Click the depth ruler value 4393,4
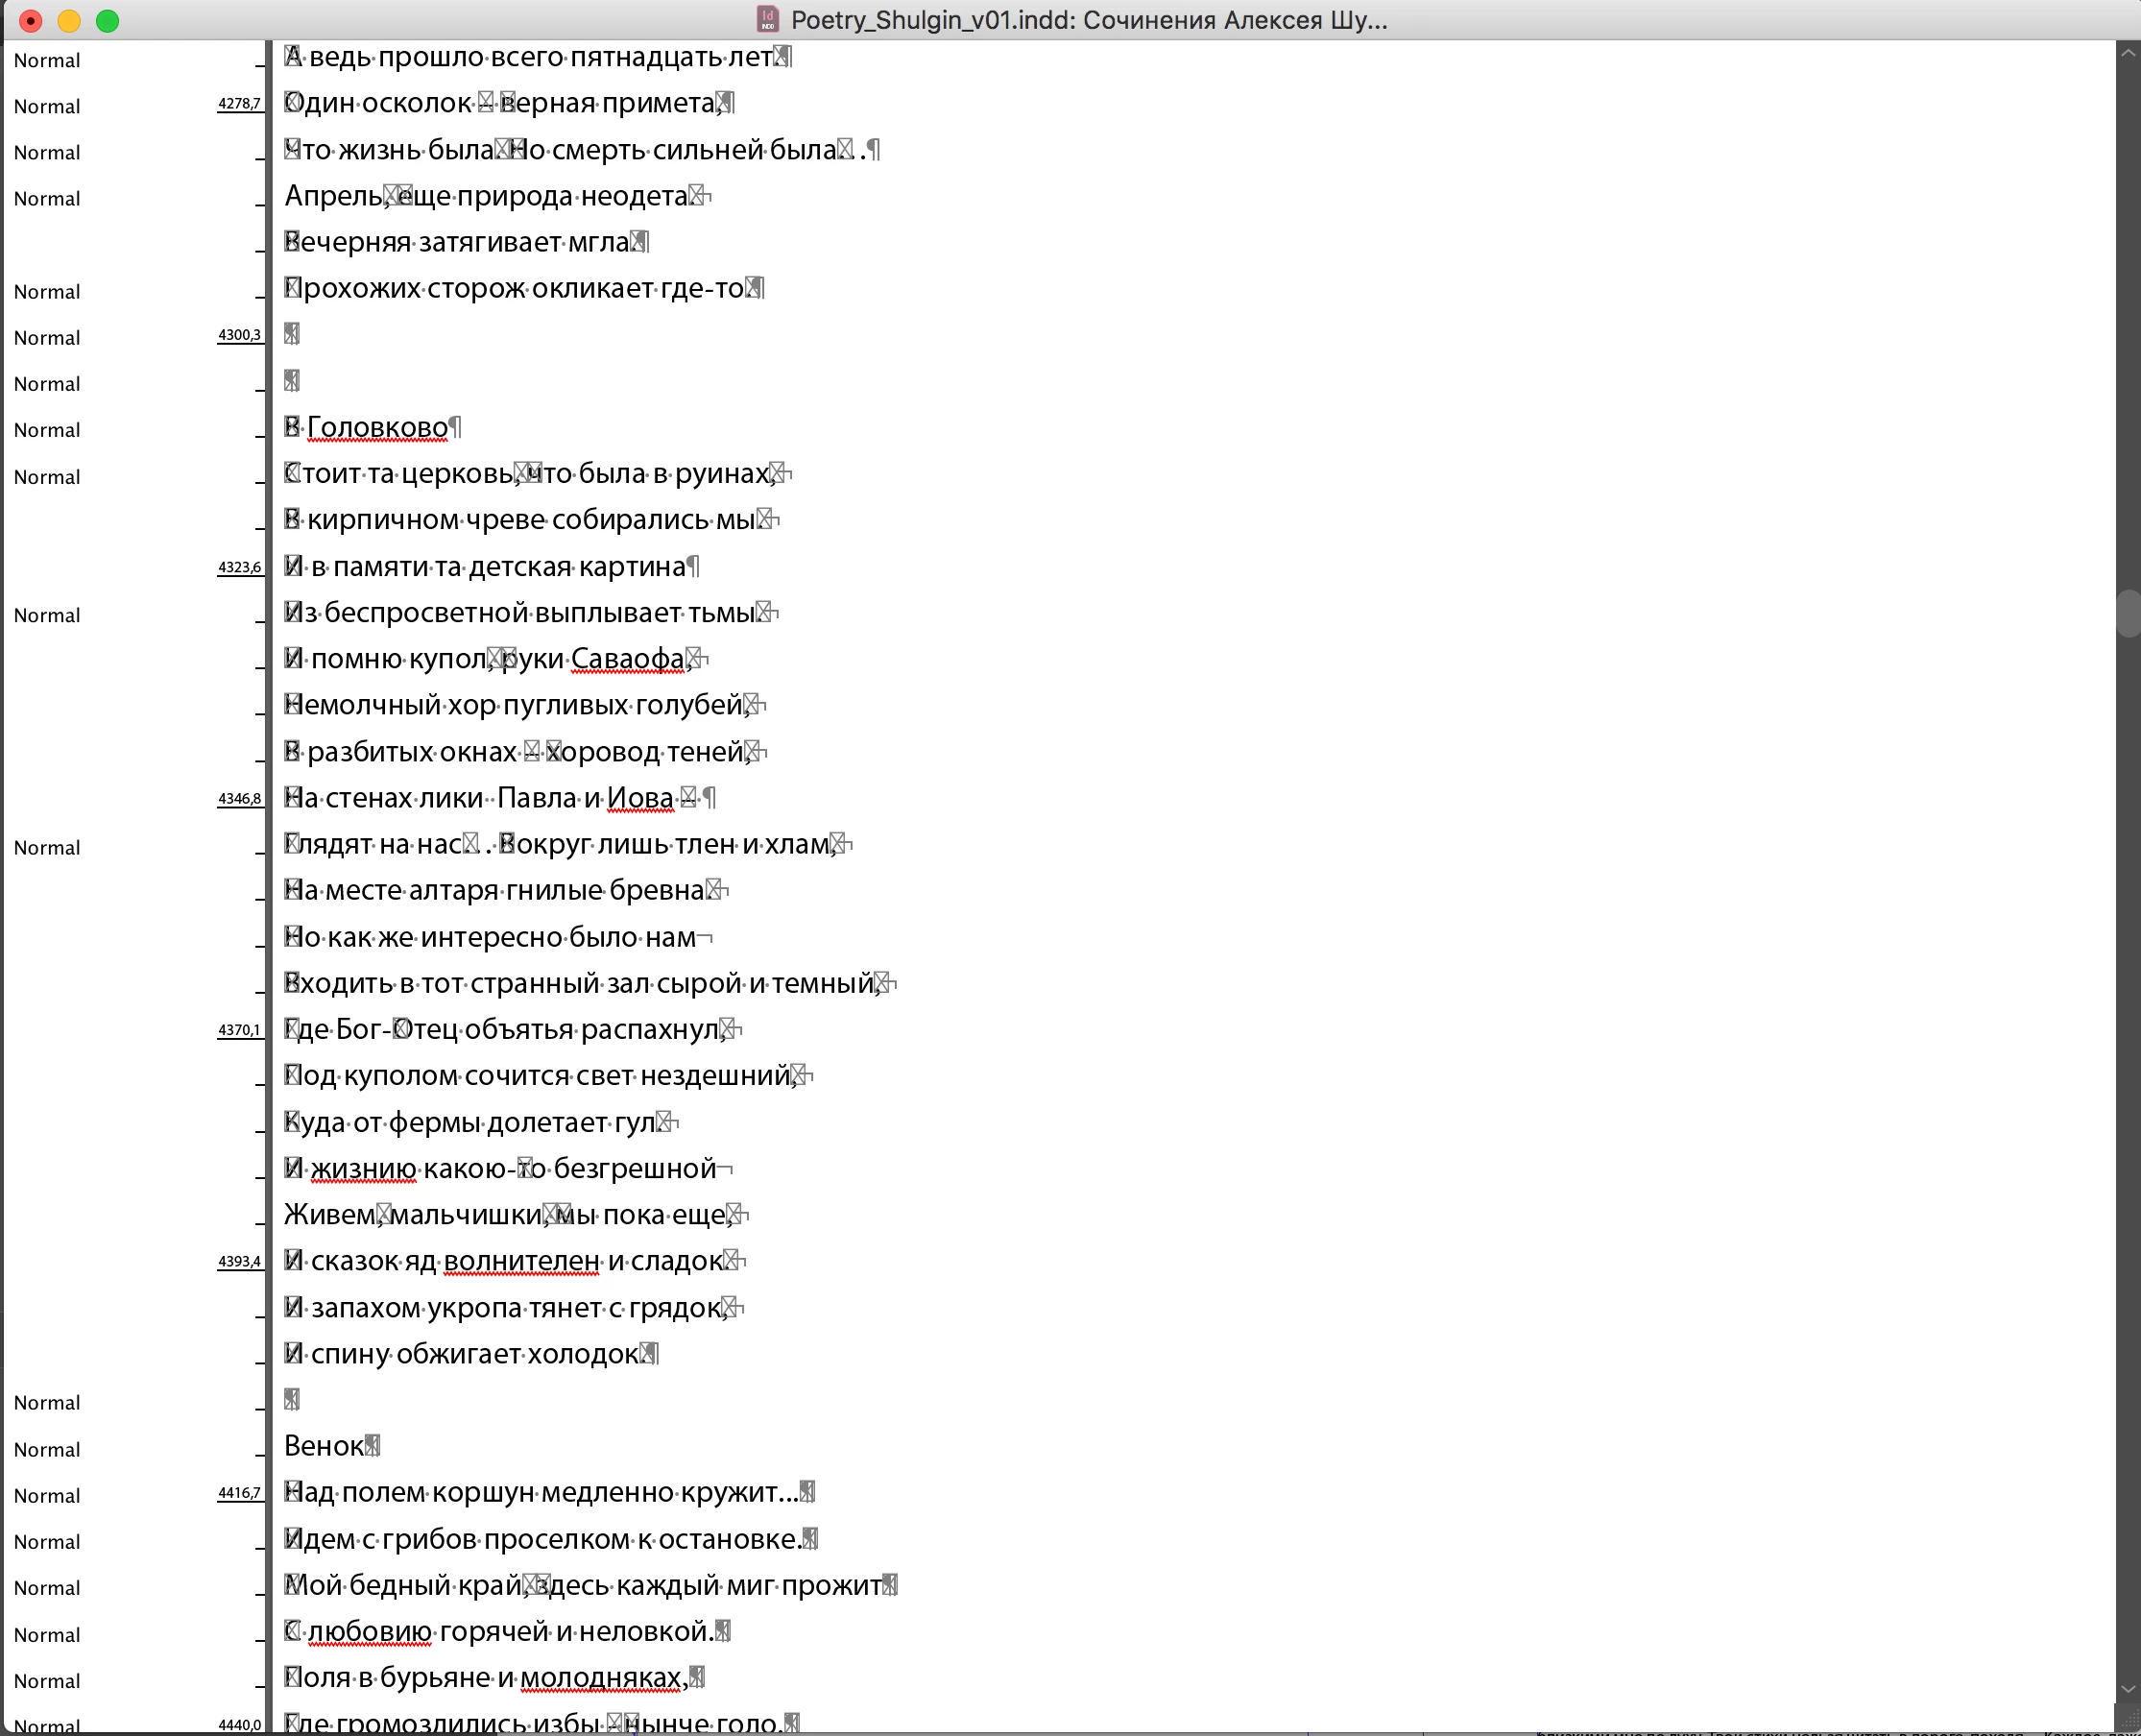2141x1736 pixels. (x=239, y=1261)
